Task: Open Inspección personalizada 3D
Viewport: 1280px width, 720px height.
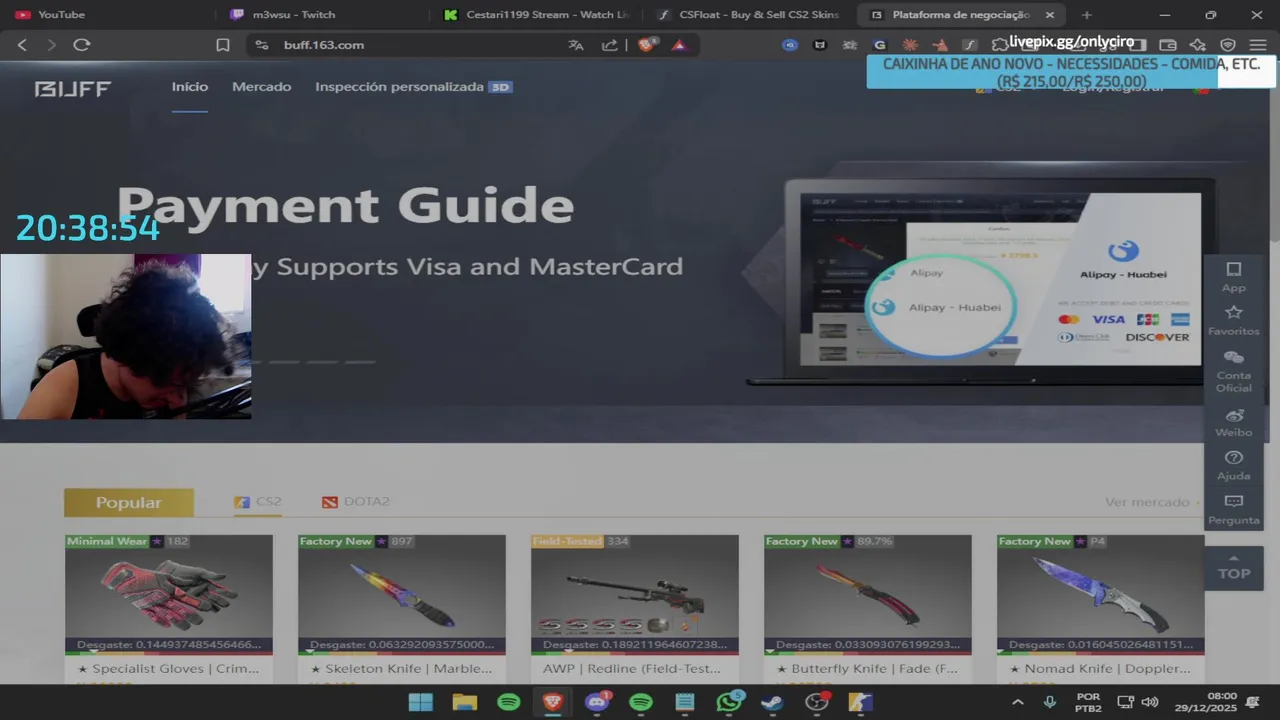Action: point(413,87)
